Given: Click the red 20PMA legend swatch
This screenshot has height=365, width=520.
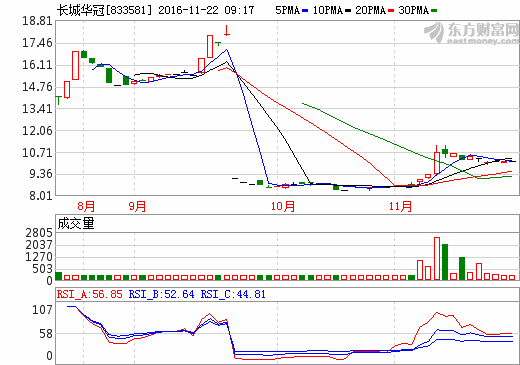Looking at the screenshot, I should pyautogui.click(x=391, y=11).
